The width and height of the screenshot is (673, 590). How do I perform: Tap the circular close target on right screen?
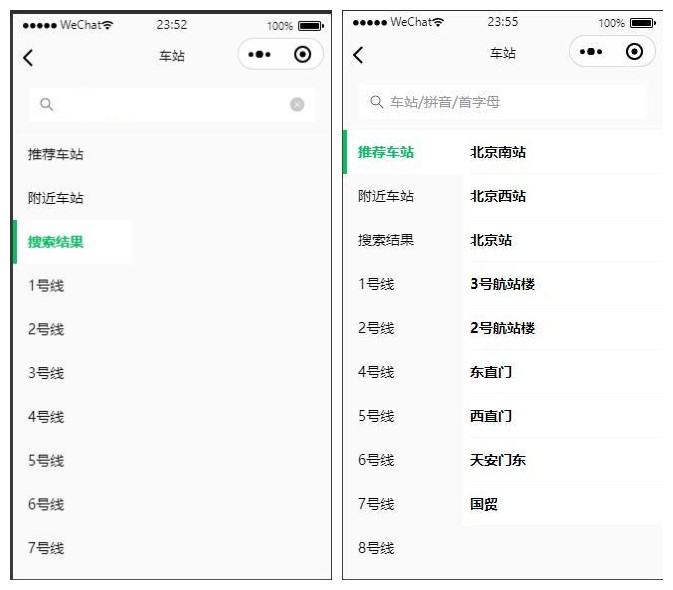click(634, 52)
